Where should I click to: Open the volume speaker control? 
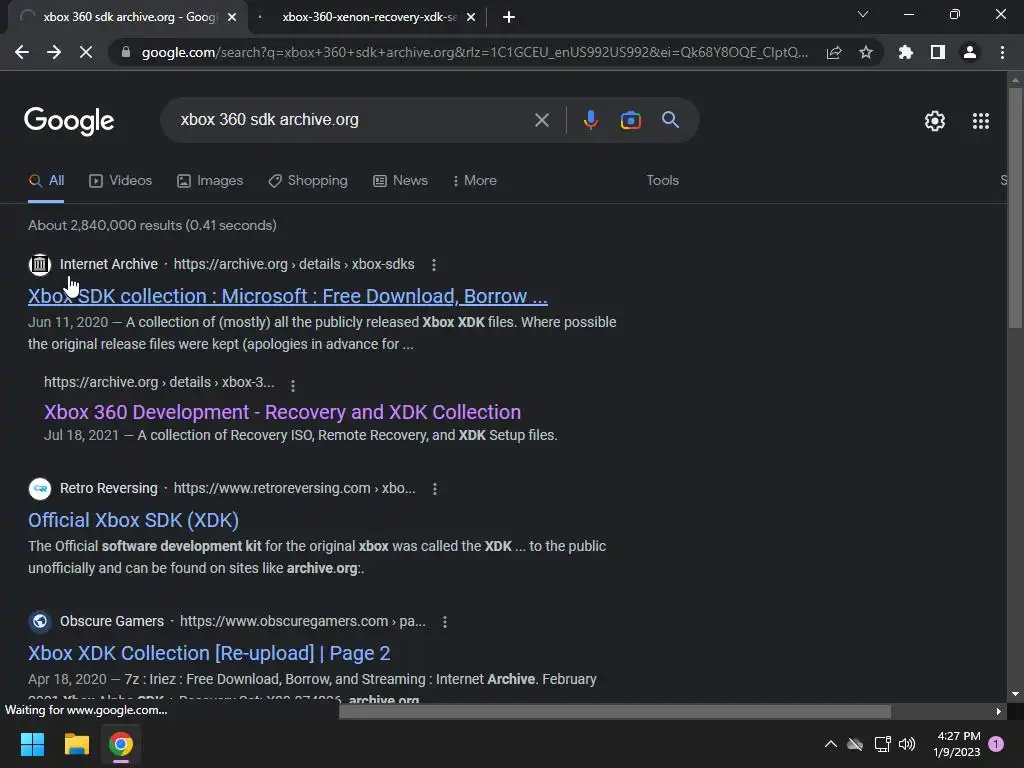(x=907, y=744)
